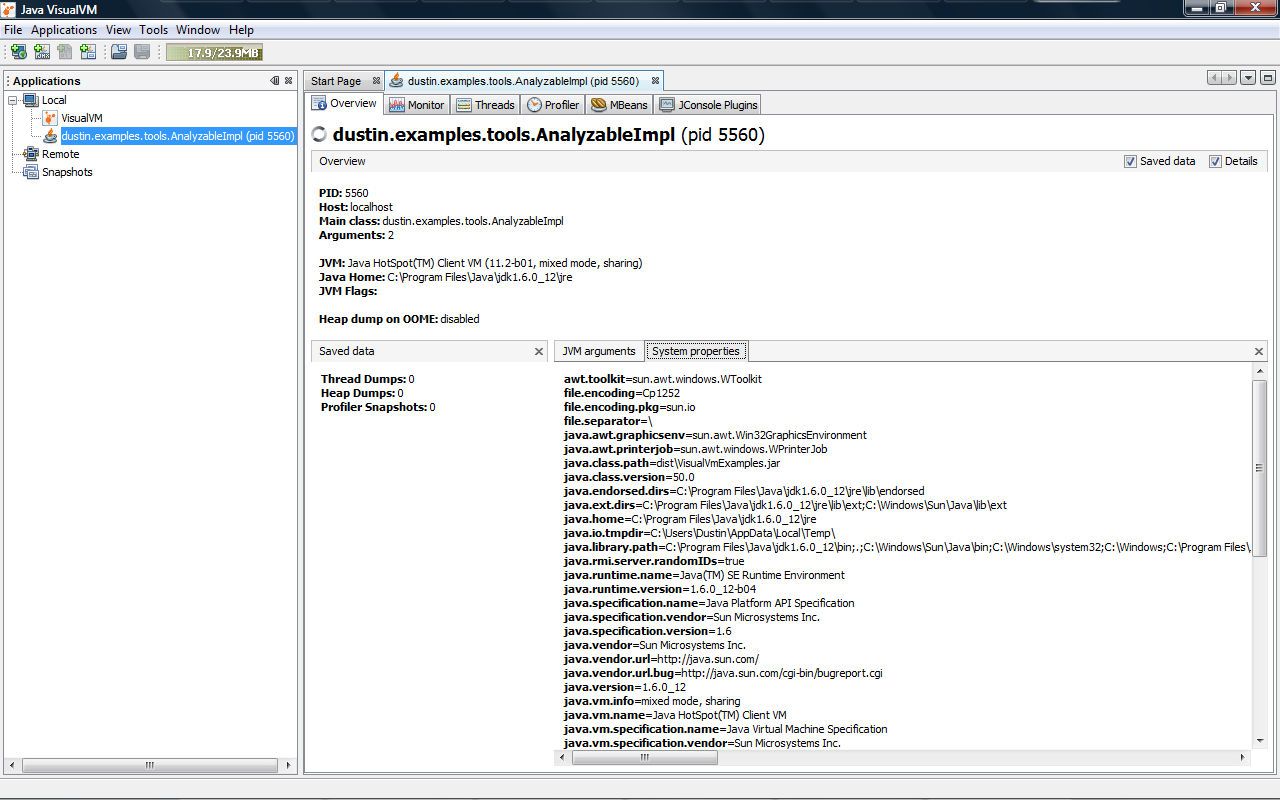The height and width of the screenshot is (800, 1280).
Task: Click the JConsole Plugins tab's monitor icon
Action: (x=667, y=105)
